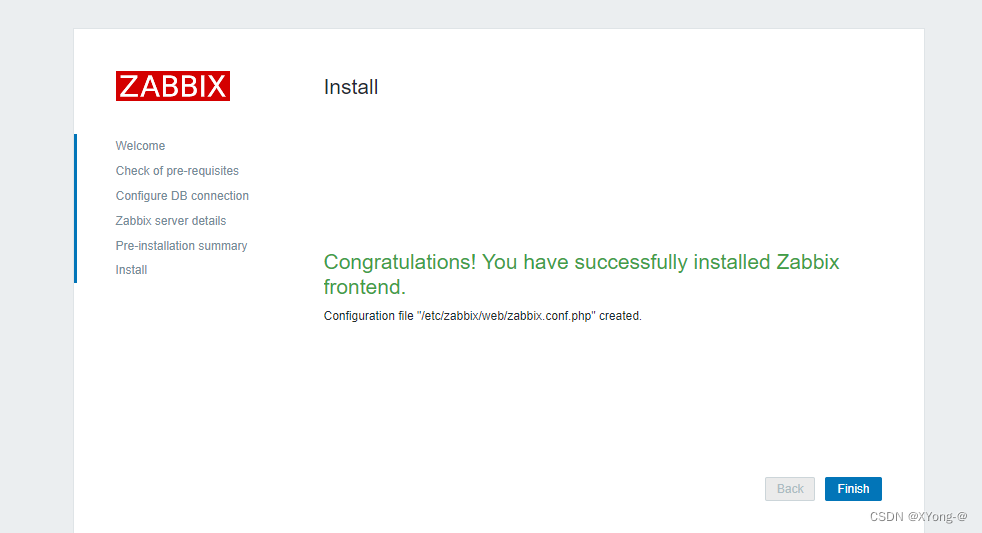
Task: Click the Finish button
Action: point(853,489)
